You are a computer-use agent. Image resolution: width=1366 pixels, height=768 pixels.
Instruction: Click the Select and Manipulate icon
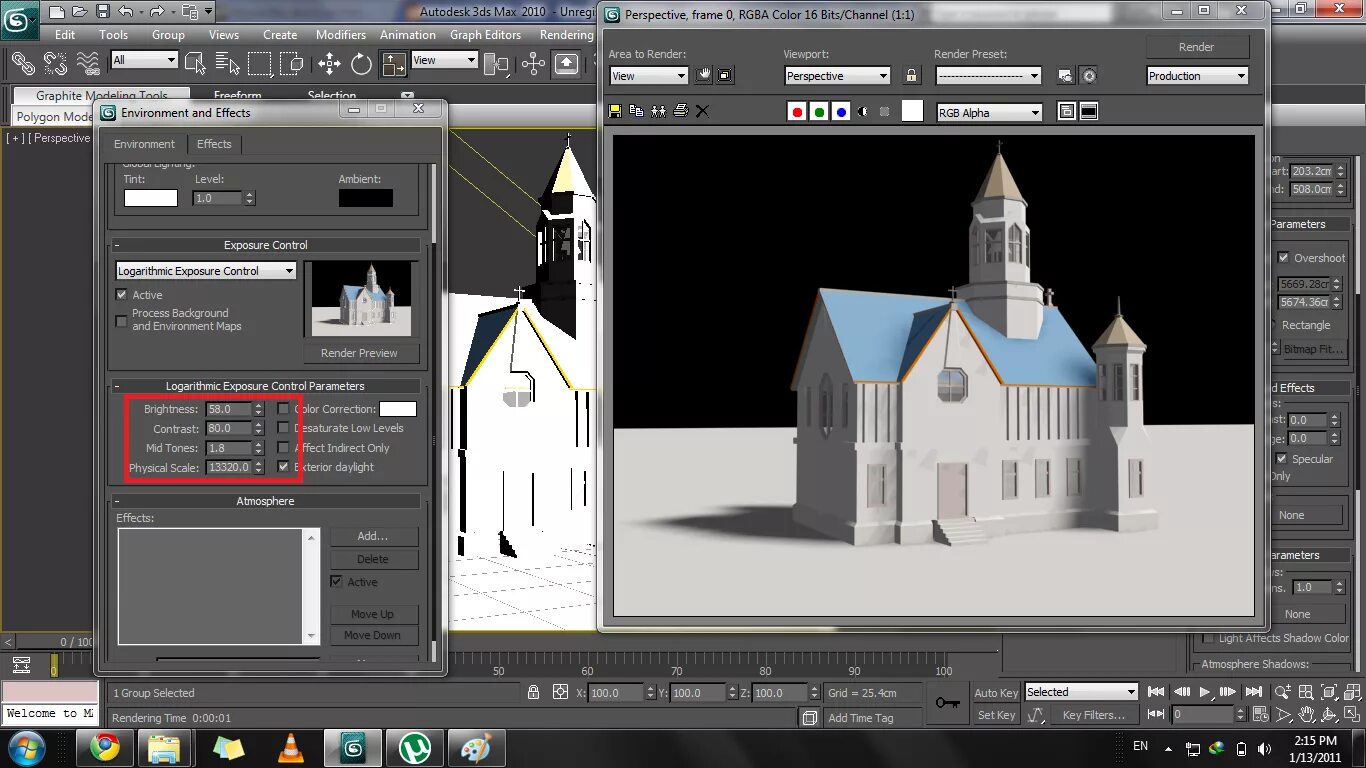coord(533,64)
